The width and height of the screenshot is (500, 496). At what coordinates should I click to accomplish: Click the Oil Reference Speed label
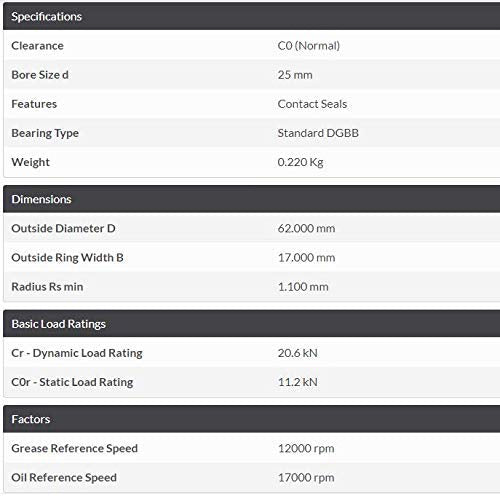pos(64,477)
